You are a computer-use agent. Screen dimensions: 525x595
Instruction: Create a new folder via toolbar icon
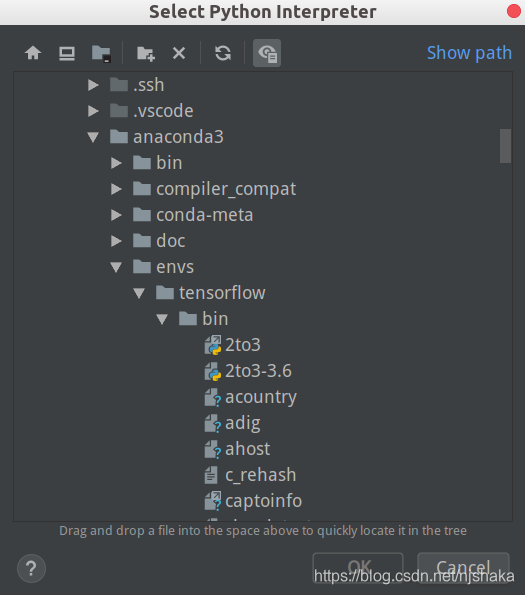tap(146, 54)
